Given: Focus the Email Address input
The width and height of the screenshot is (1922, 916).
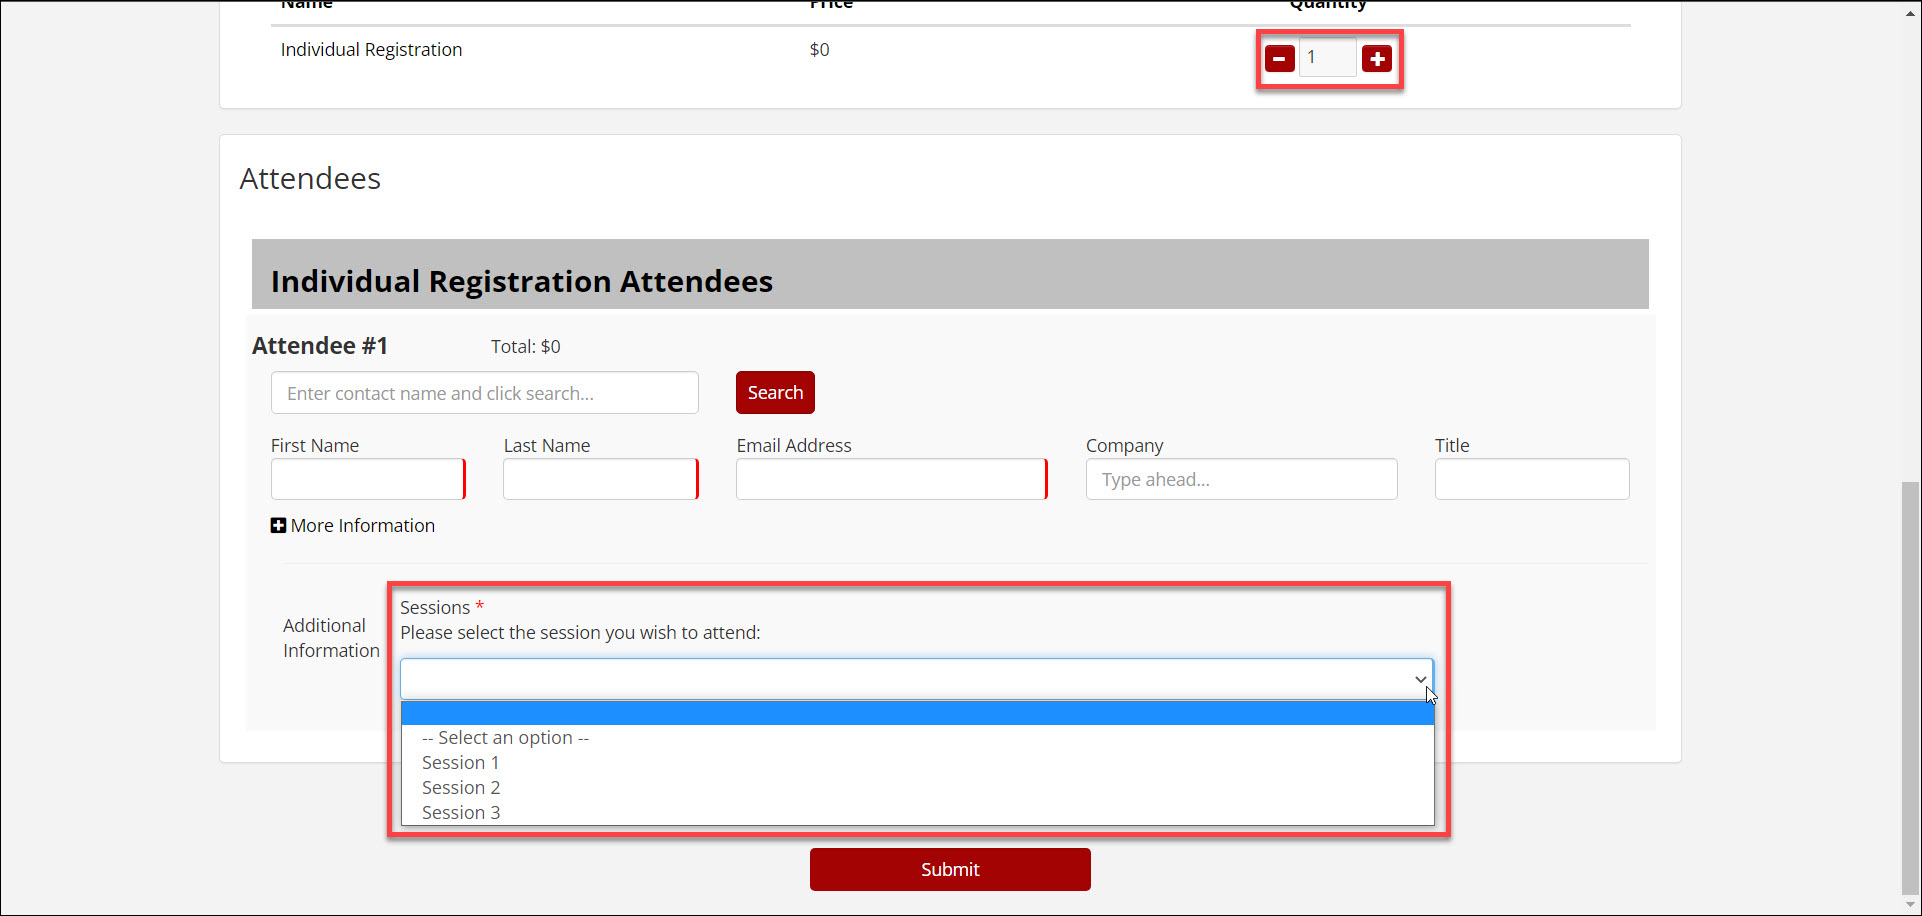Looking at the screenshot, I should point(890,480).
